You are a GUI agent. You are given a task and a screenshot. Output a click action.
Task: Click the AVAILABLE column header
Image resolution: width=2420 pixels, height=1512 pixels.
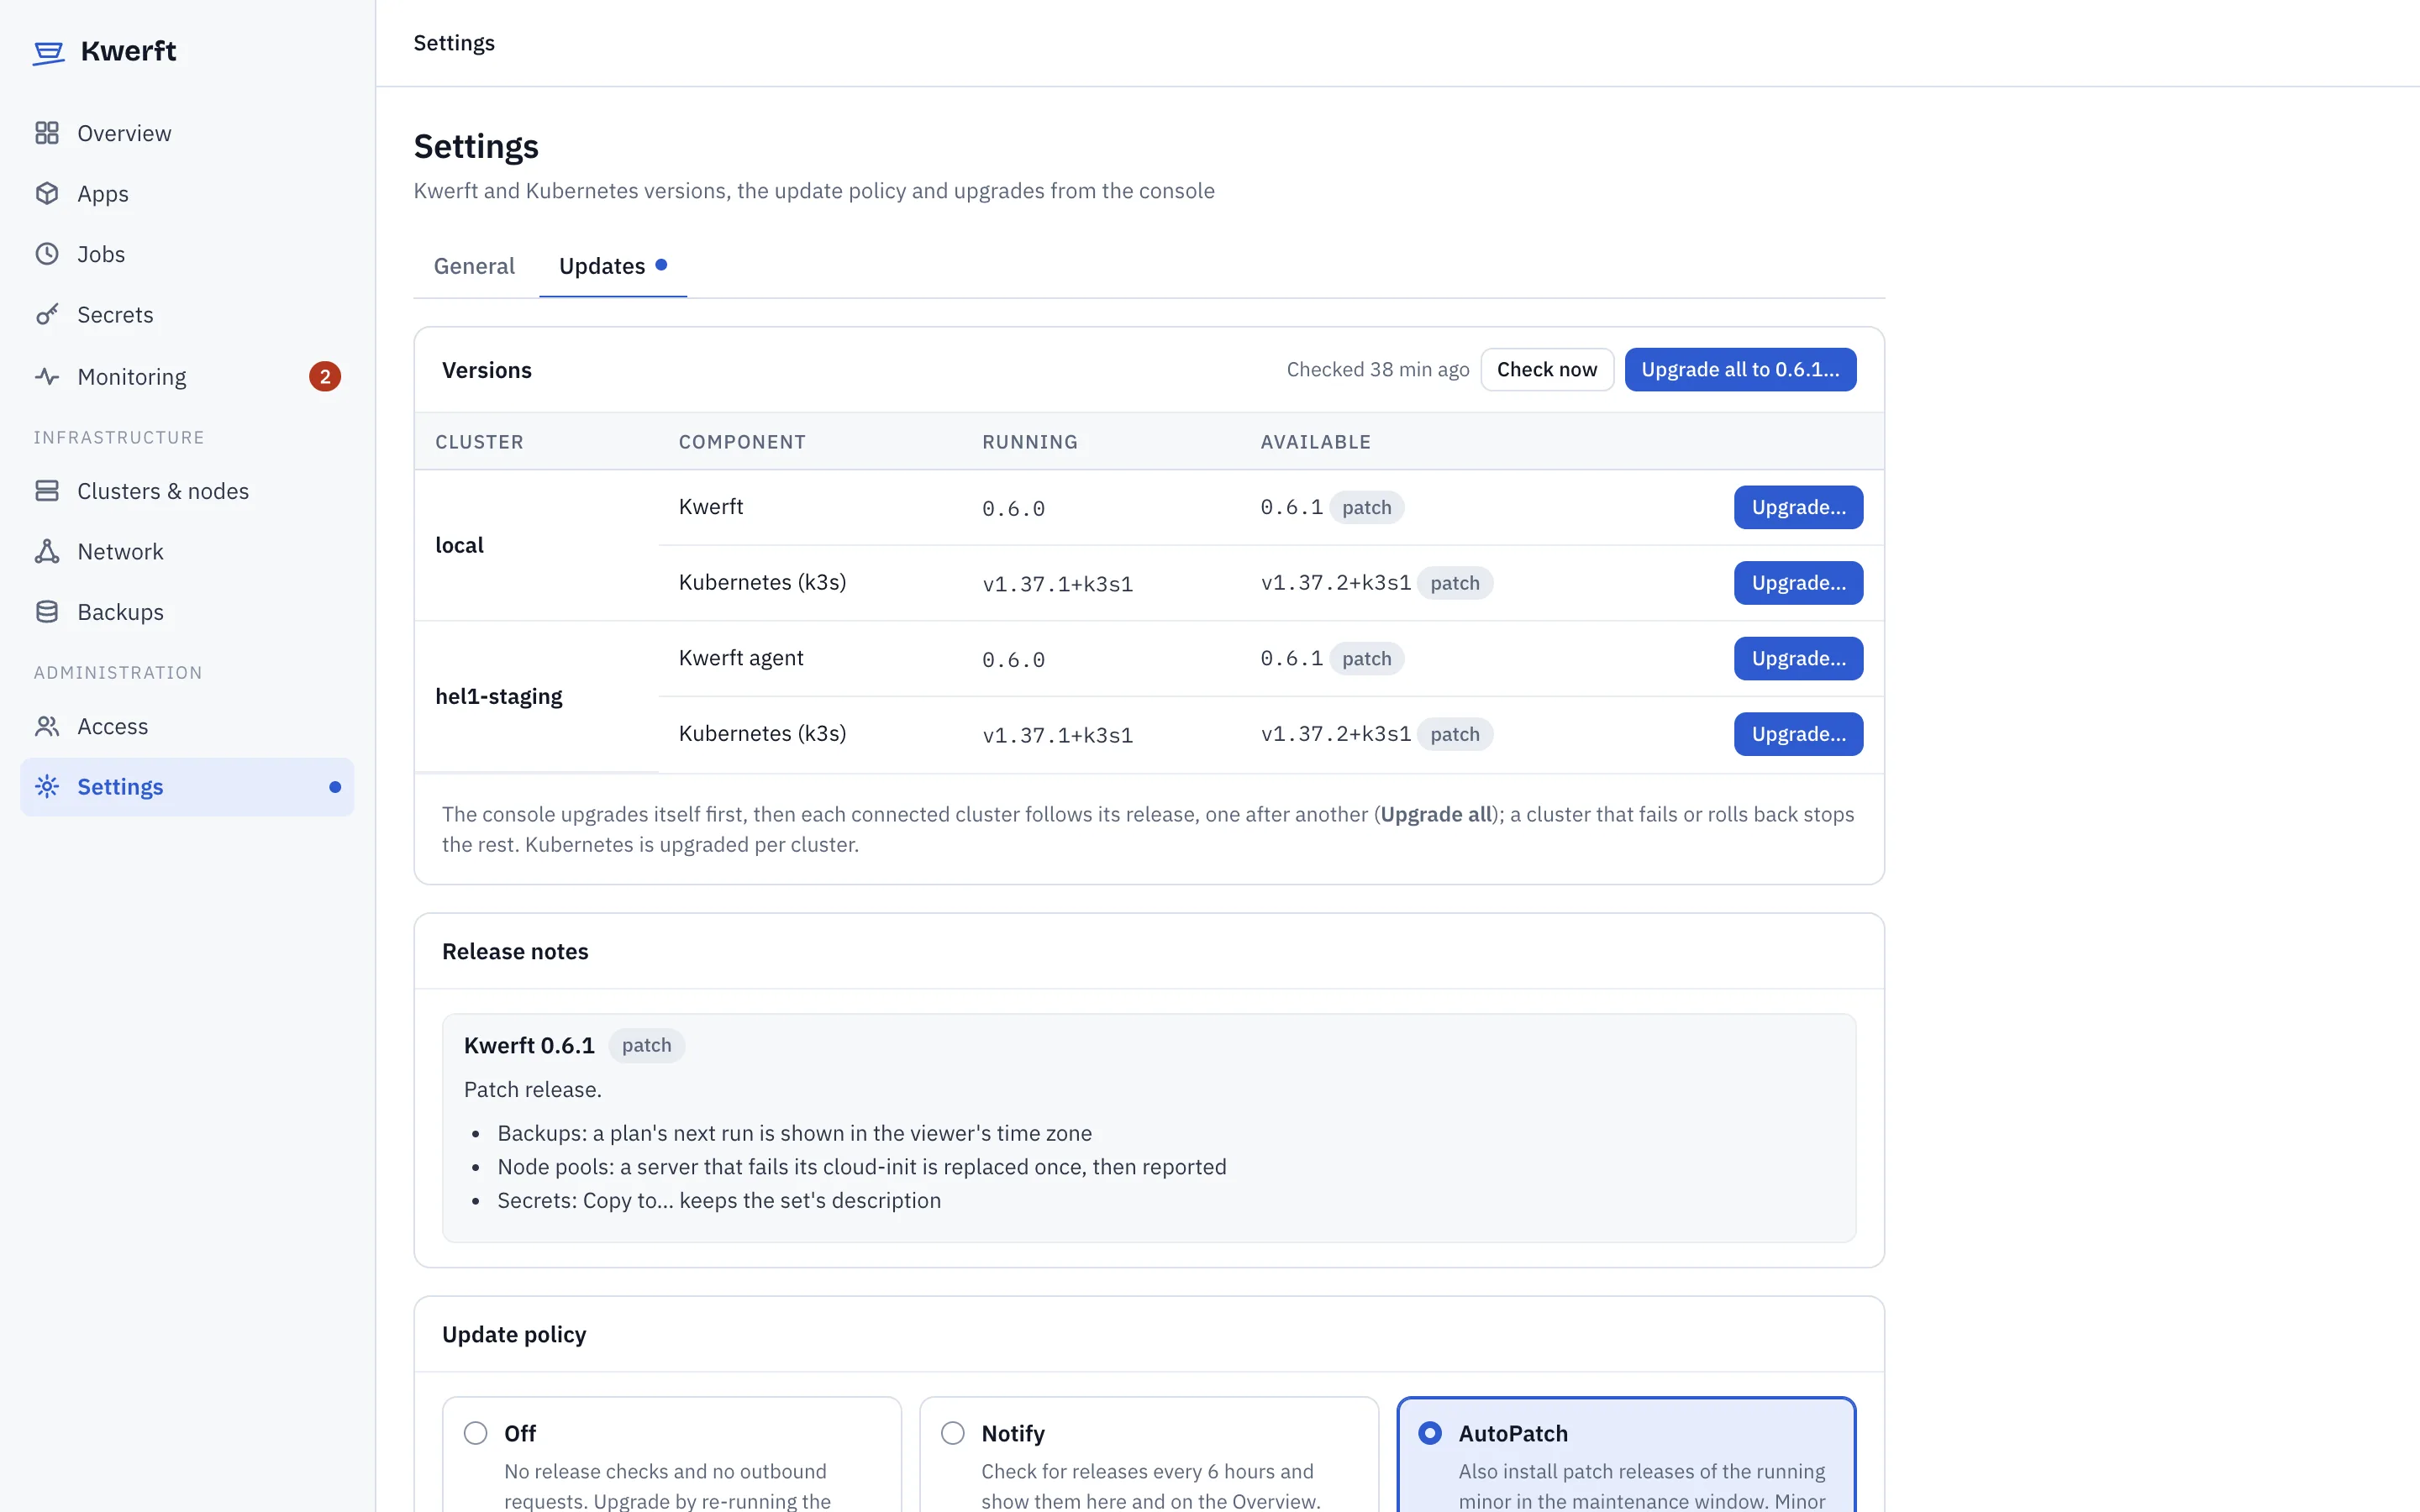pos(1315,441)
